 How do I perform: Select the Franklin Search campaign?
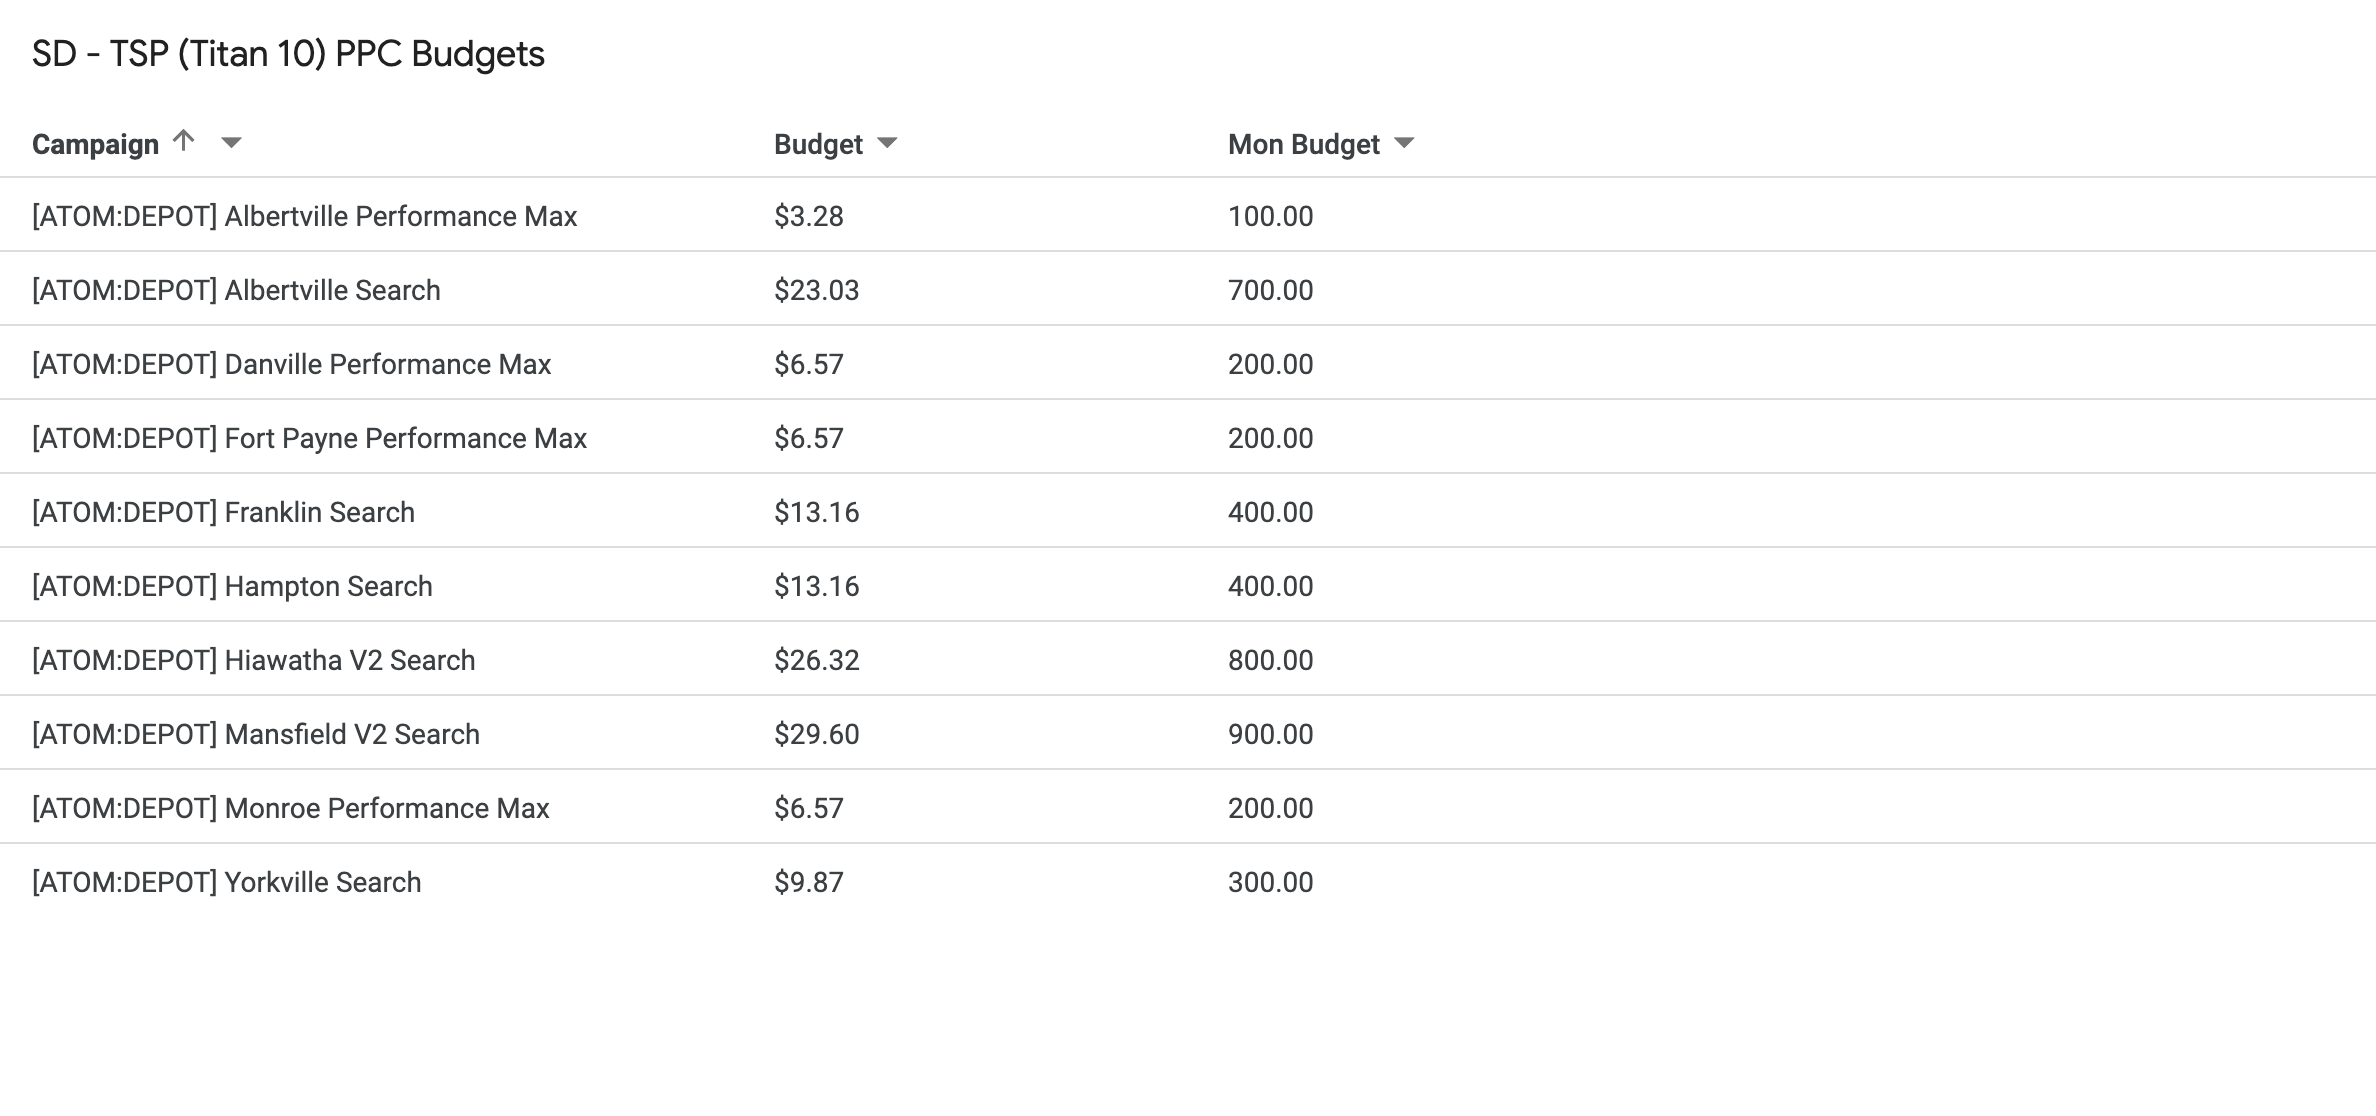pyautogui.click(x=223, y=512)
